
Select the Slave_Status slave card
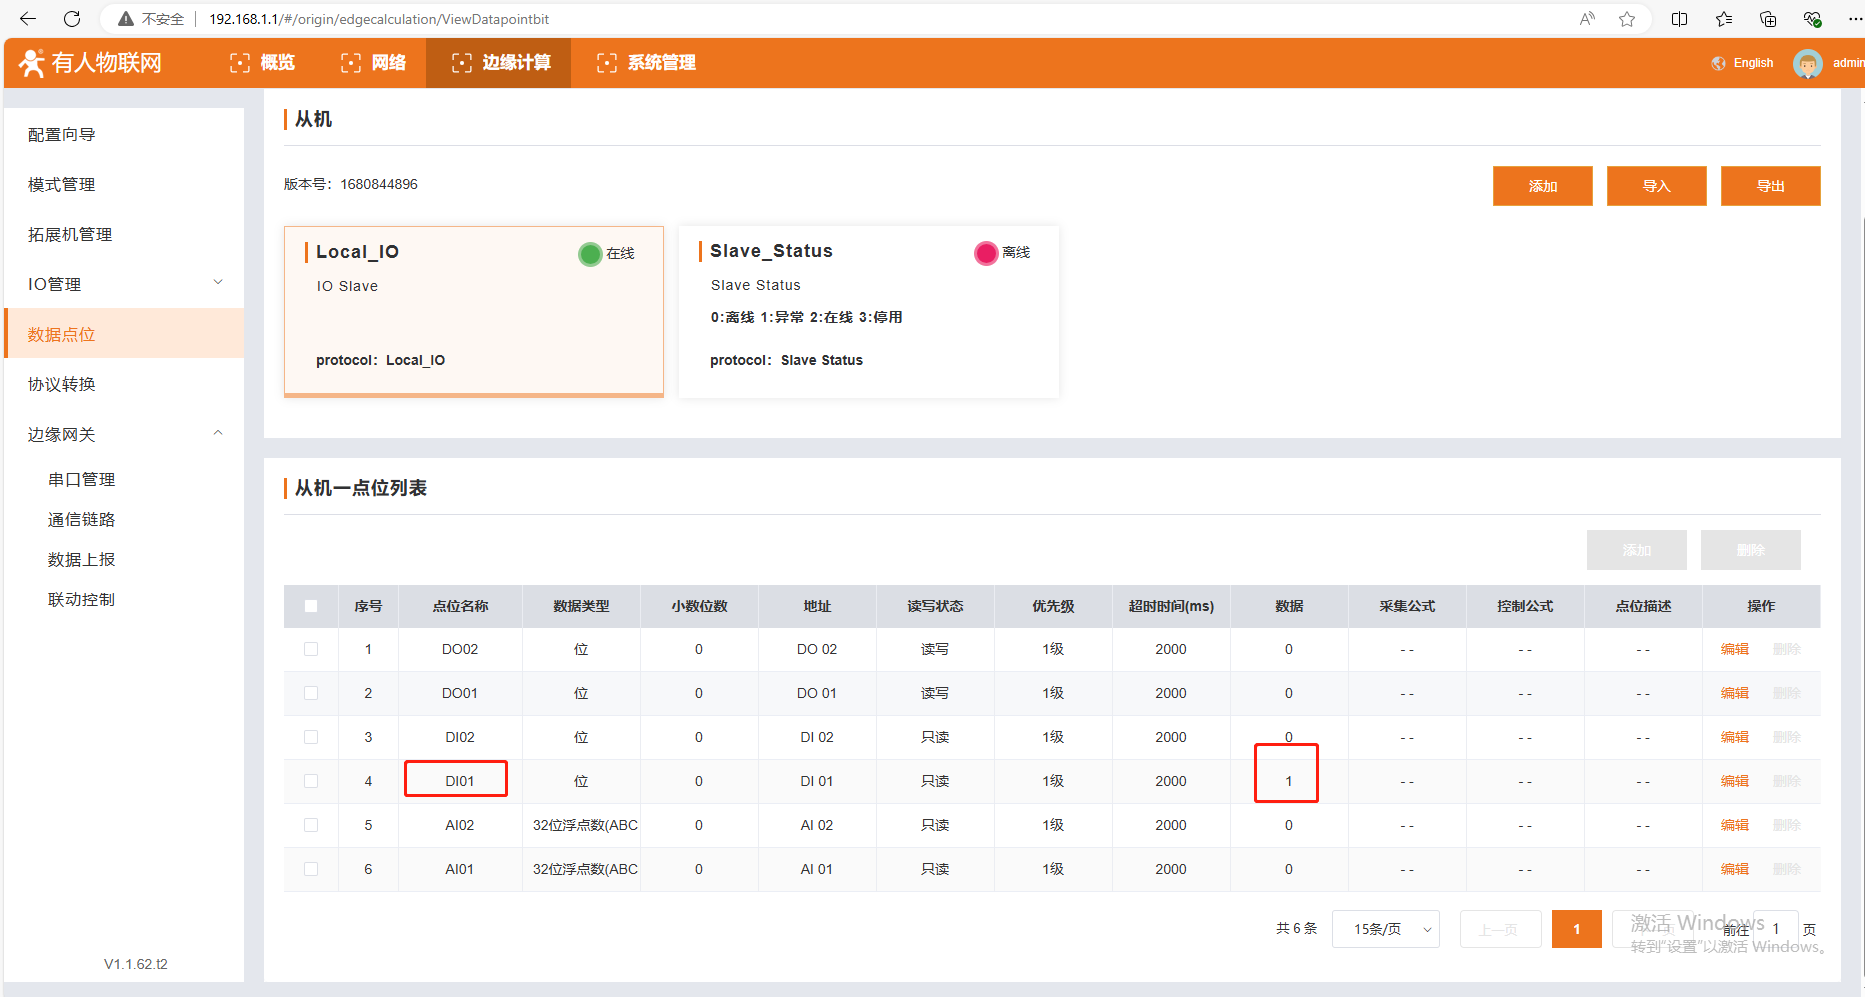[x=868, y=311]
